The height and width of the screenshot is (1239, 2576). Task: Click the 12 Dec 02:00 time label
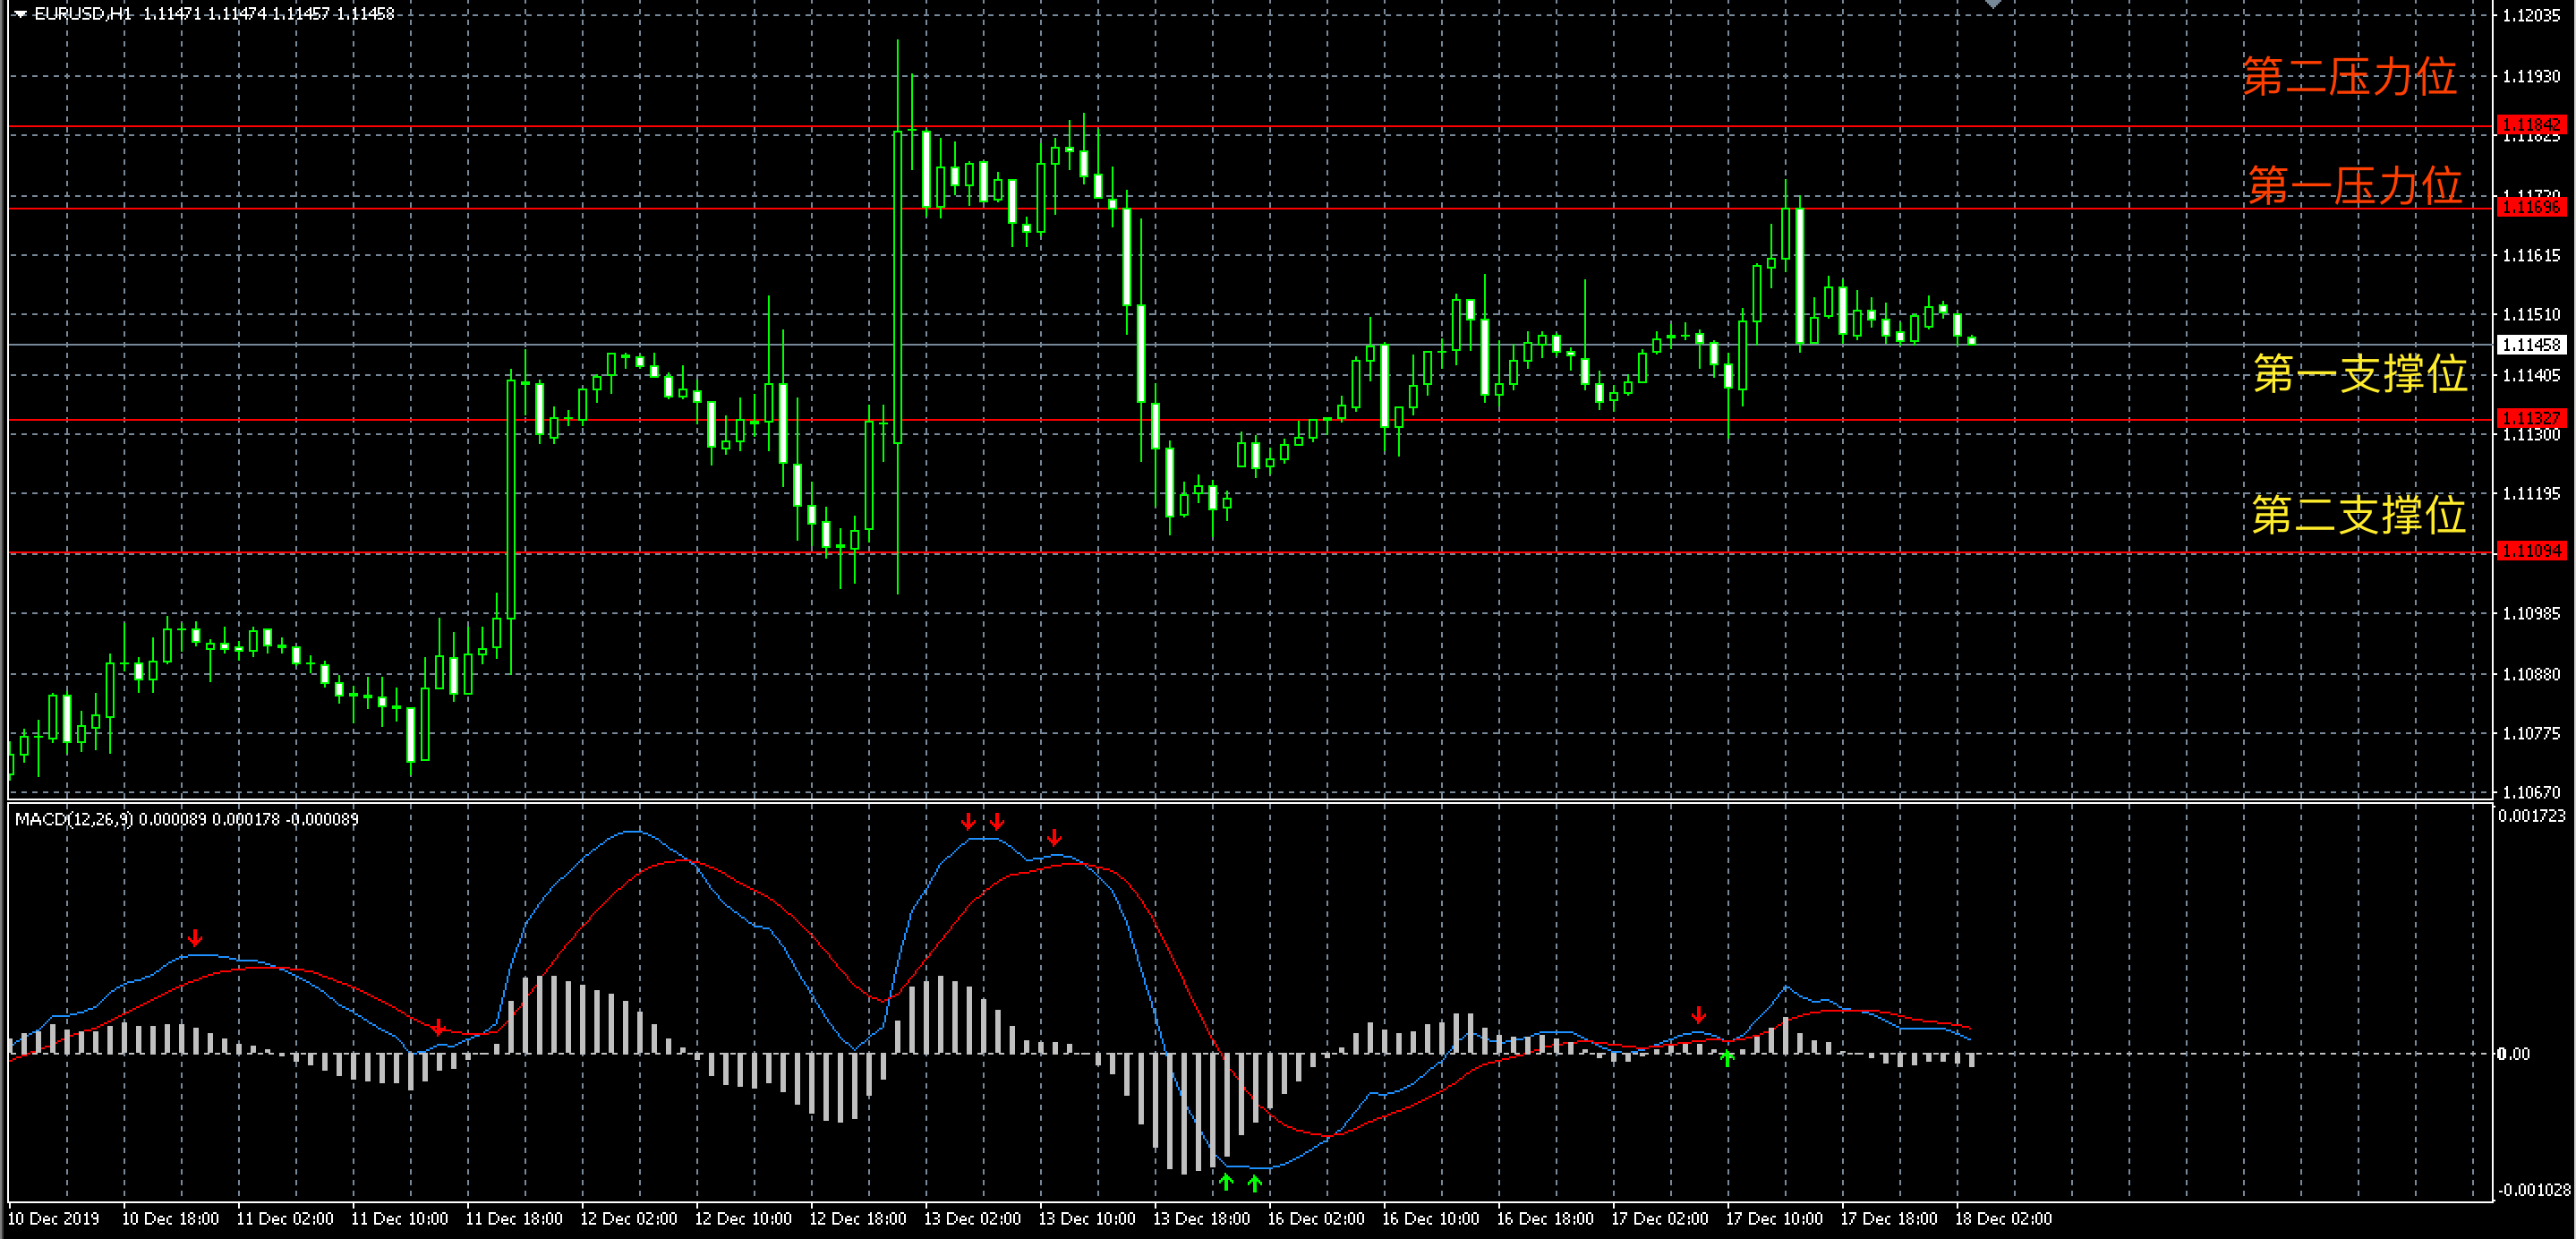[x=628, y=1219]
